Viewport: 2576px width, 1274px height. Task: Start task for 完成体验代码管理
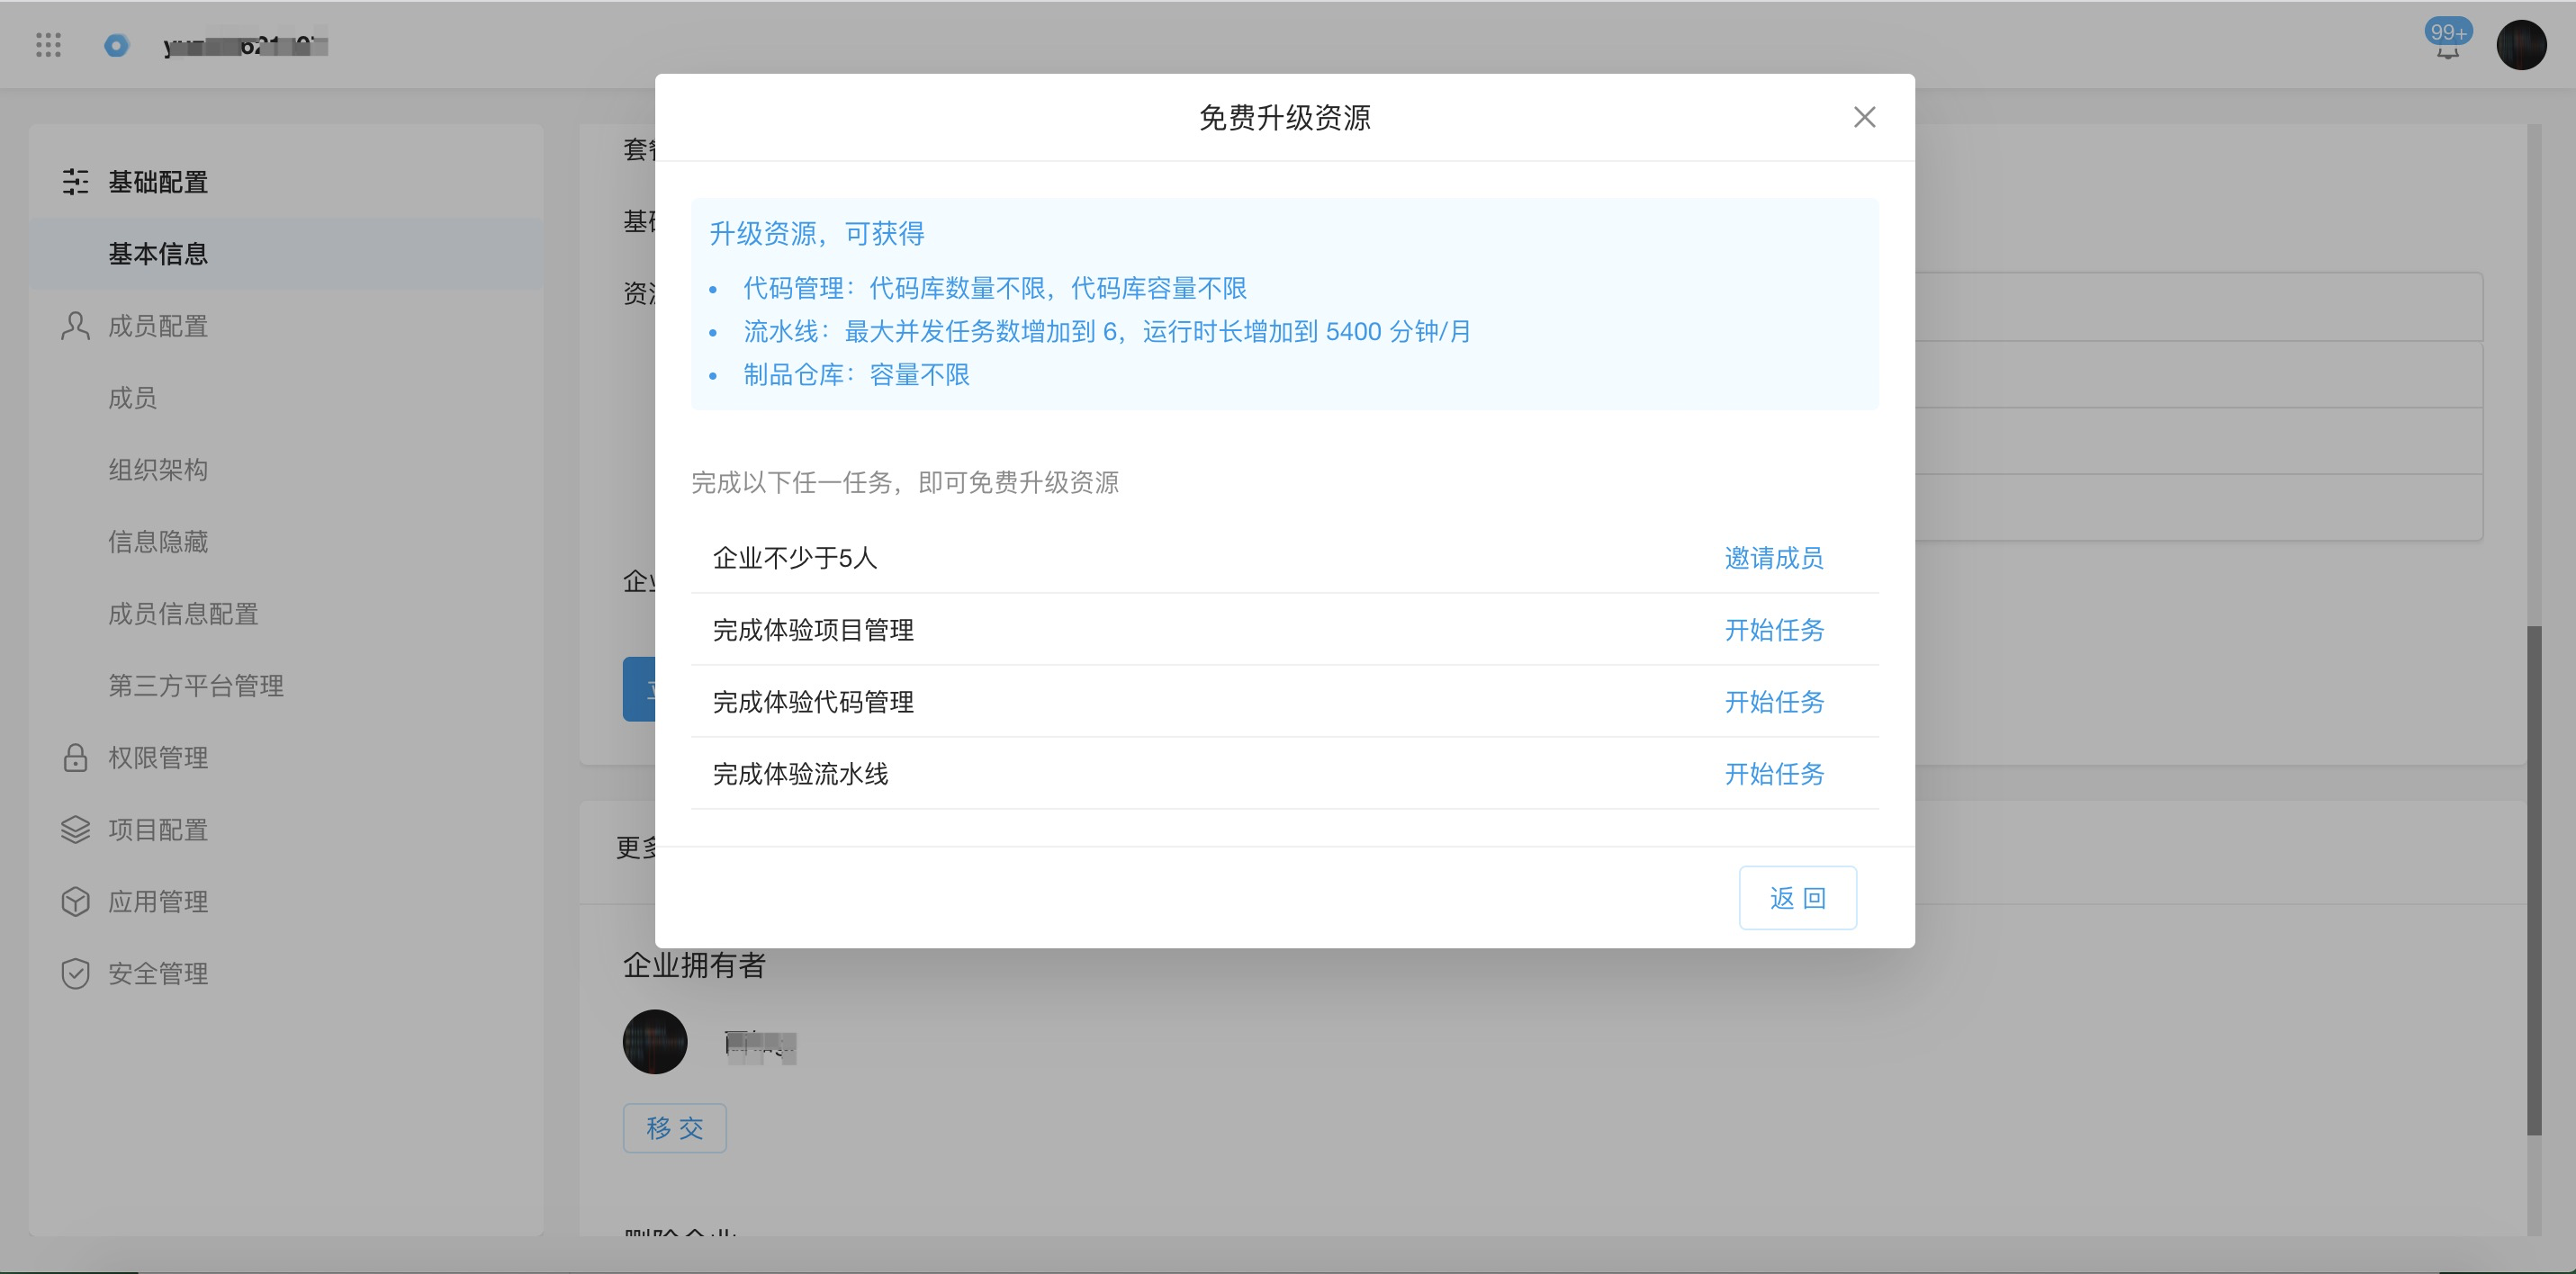[1774, 702]
